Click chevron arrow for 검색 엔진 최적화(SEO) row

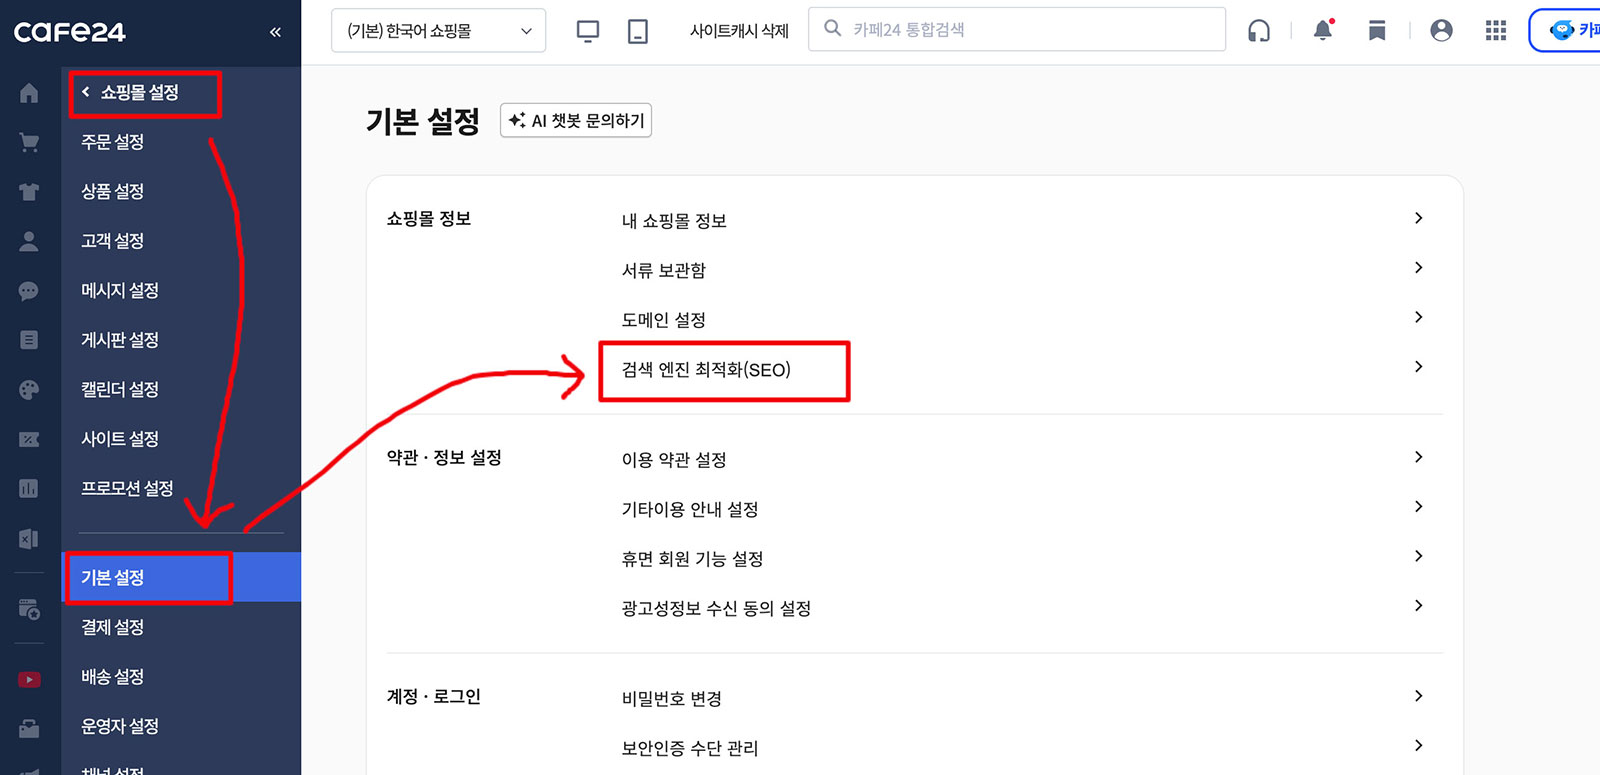click(x=1418, y=367)
